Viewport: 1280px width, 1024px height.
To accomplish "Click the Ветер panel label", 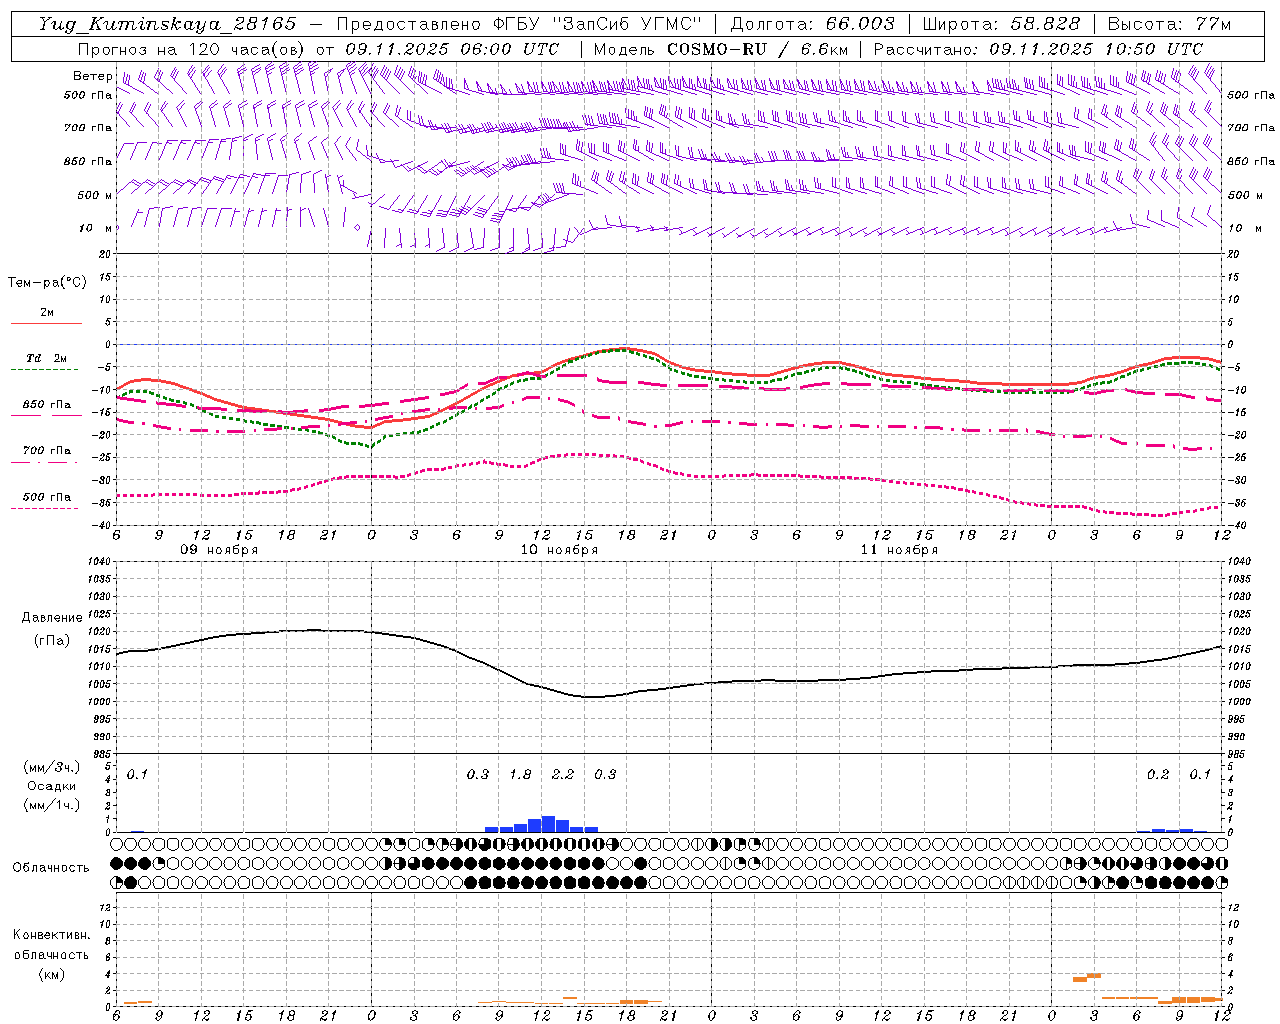I will [92, 76].
